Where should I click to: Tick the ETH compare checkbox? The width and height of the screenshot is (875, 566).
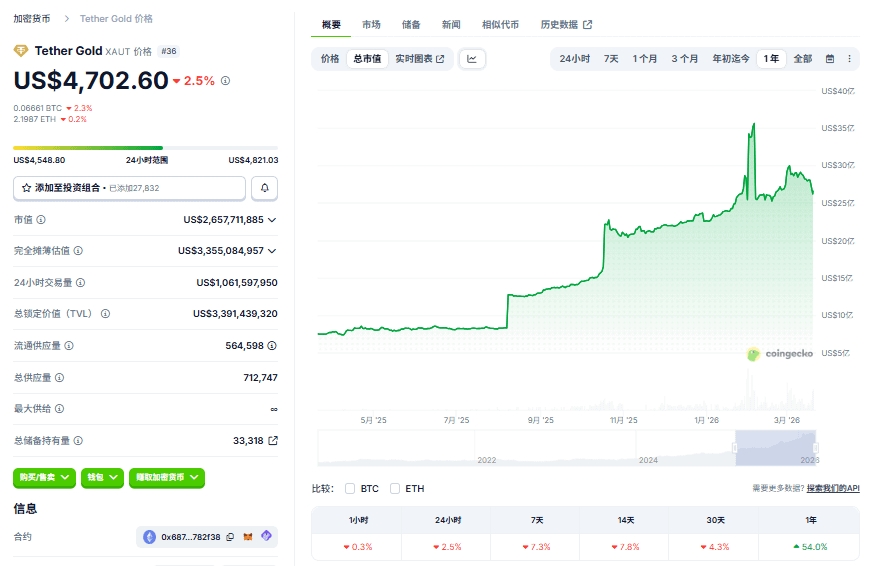click(x=395, y=488)
